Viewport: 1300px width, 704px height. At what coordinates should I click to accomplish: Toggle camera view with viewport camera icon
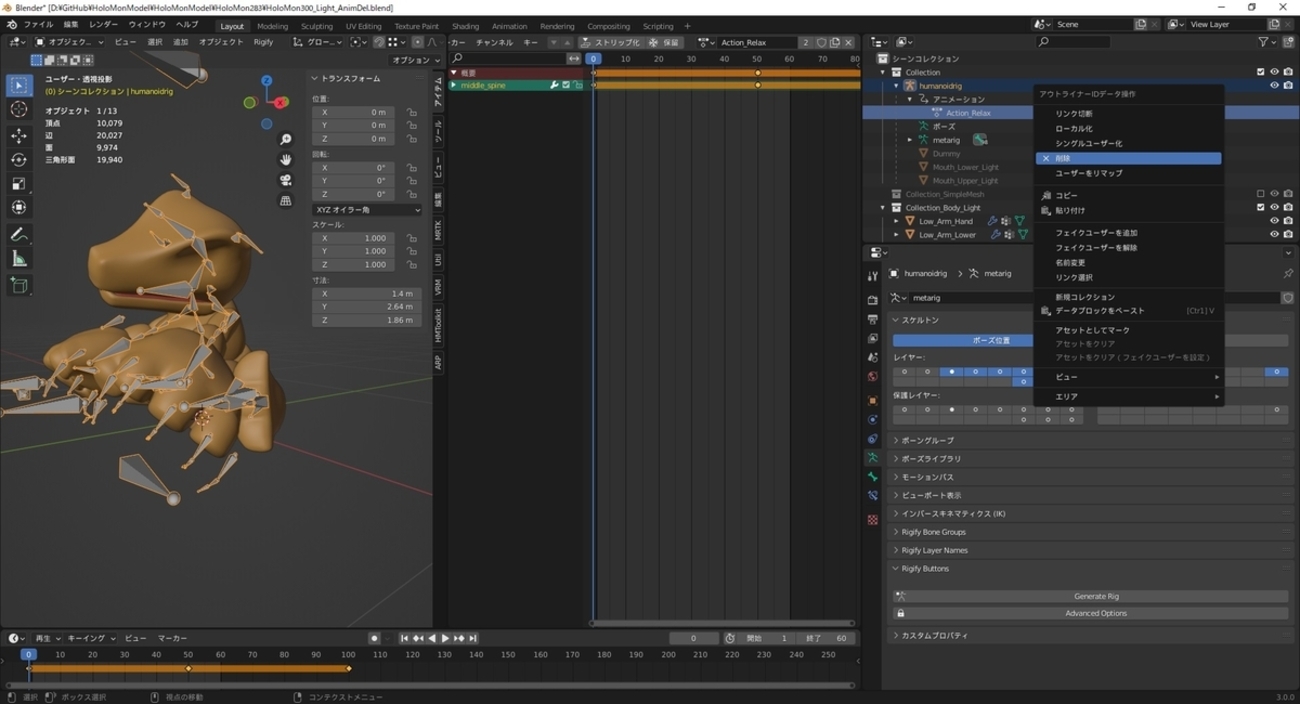(x=286, y=180)
